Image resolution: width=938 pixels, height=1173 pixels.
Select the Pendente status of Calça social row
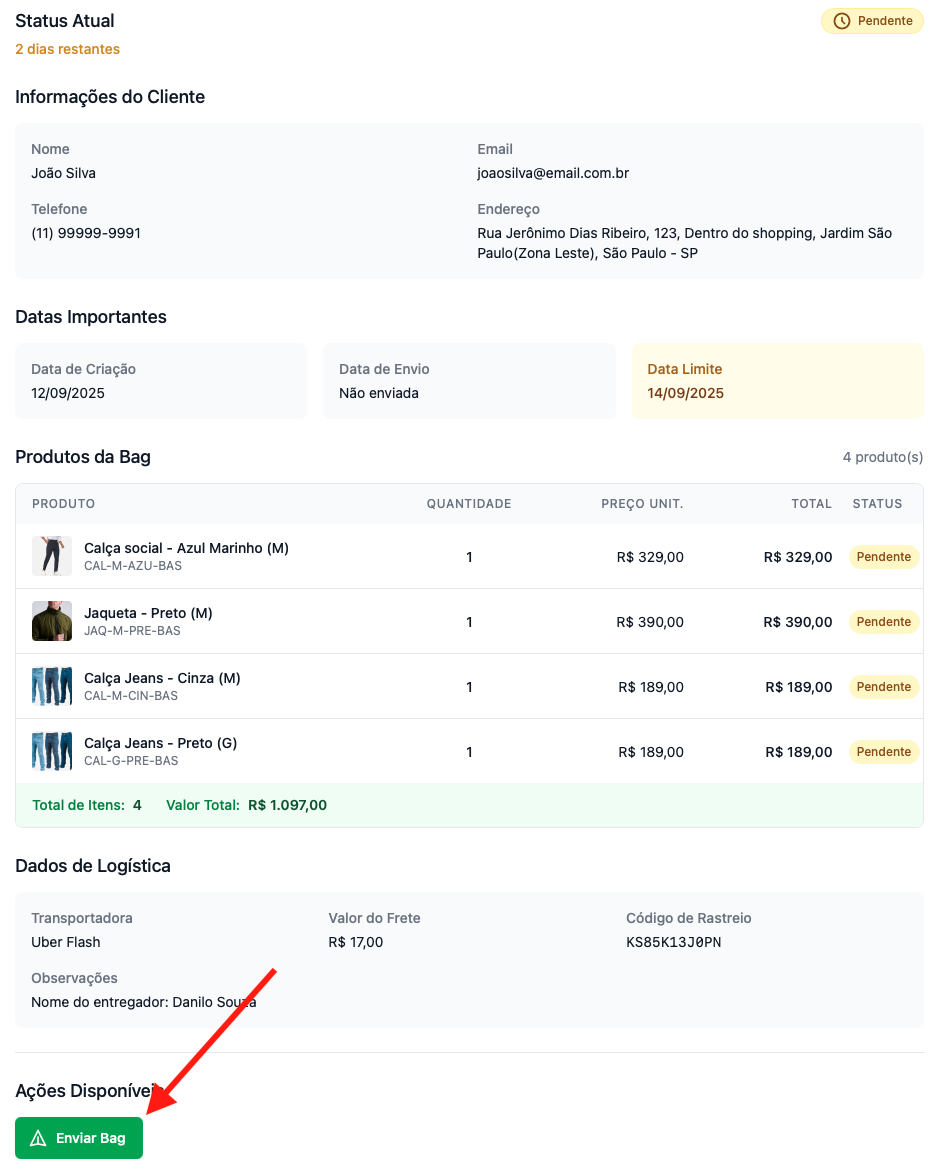click(883, 557)
